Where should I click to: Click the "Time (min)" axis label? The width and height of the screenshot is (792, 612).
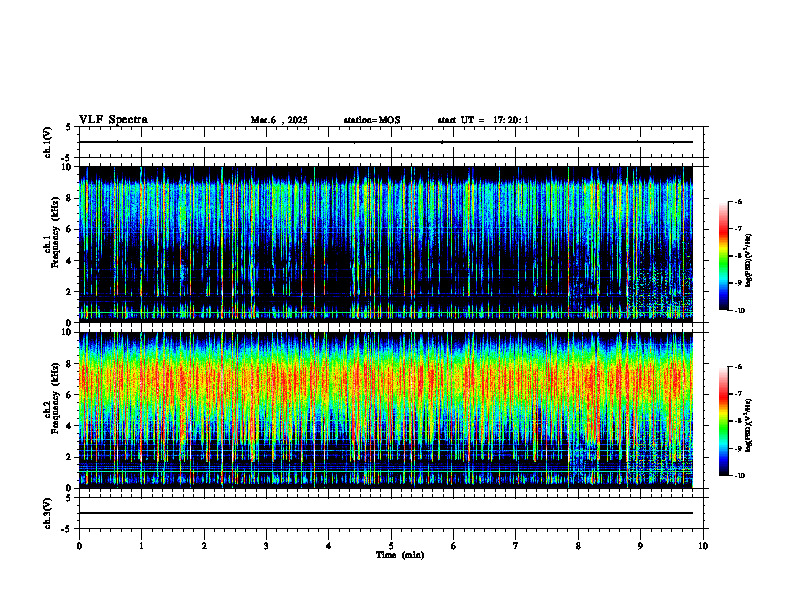click(x=400, y=555)
